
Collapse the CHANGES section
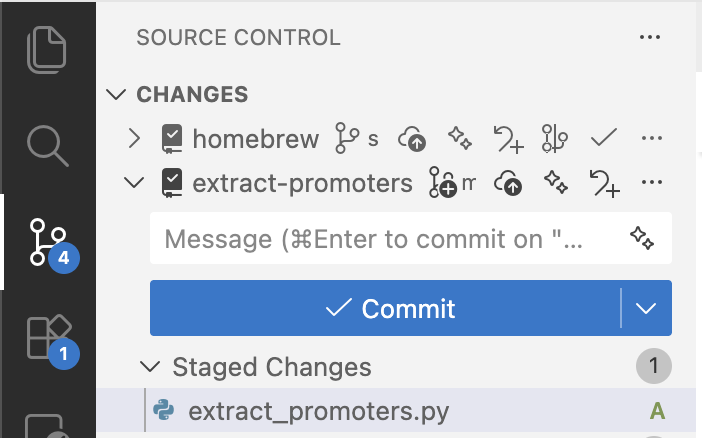tap(118, 95)
